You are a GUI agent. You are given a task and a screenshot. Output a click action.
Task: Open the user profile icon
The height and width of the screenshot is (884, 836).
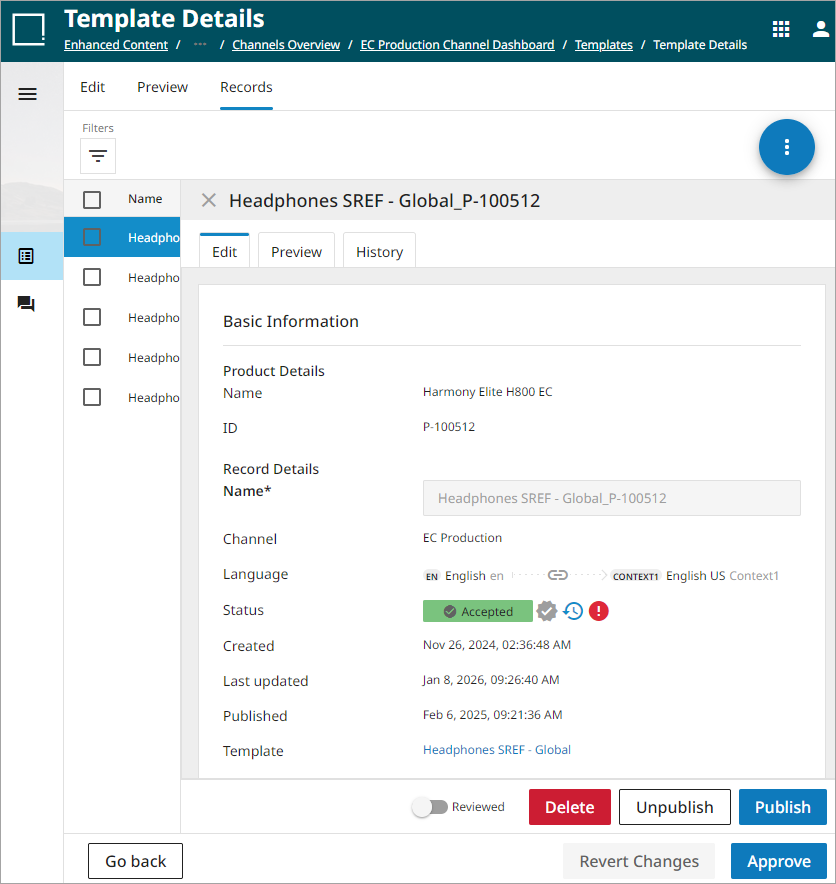pyautogui.click(x=820, y=29)
